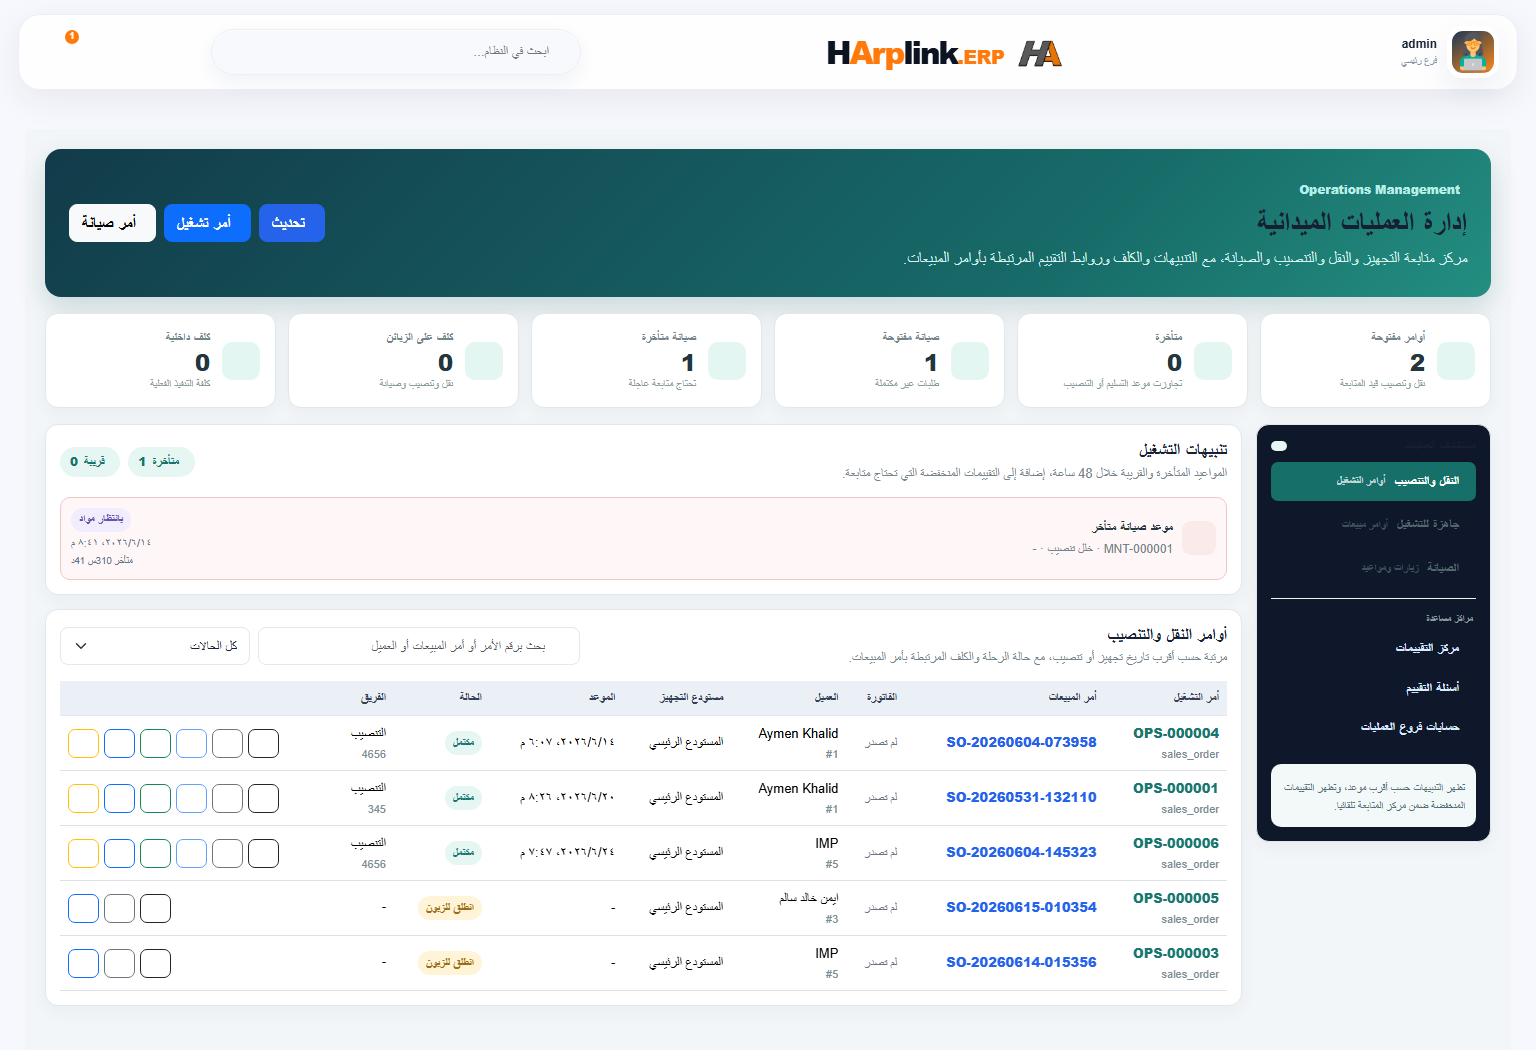Click the gray-bordered action icon in OPS-000001 row
The height and width of the screenshot is (1050, 1536).
pos(228,798)
